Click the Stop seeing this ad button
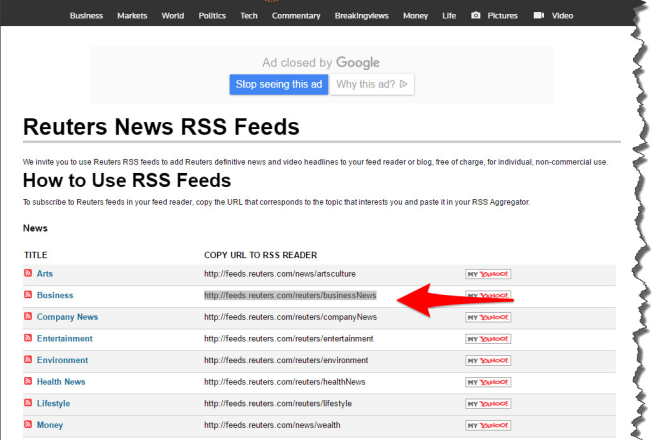This screenshot has width=660, height=440. [279, 84]
